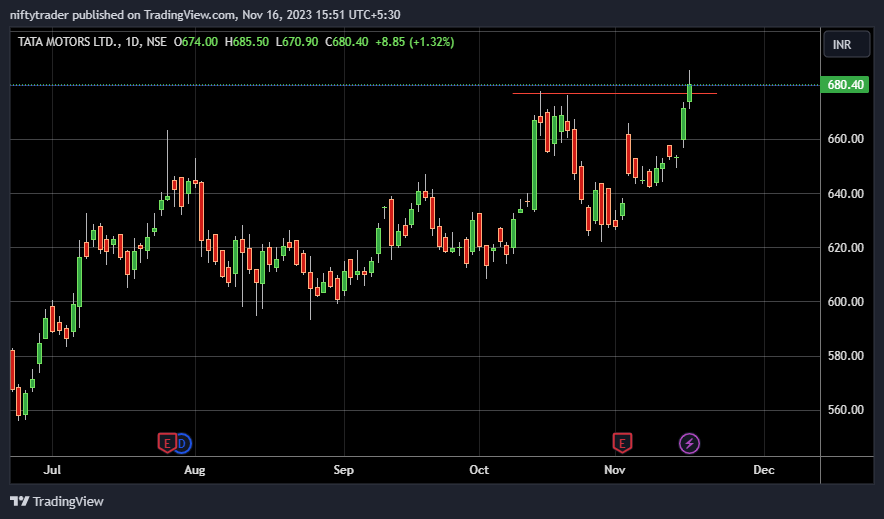
Task: Click the O674.00 open value
Action: (x=196, y=42)
